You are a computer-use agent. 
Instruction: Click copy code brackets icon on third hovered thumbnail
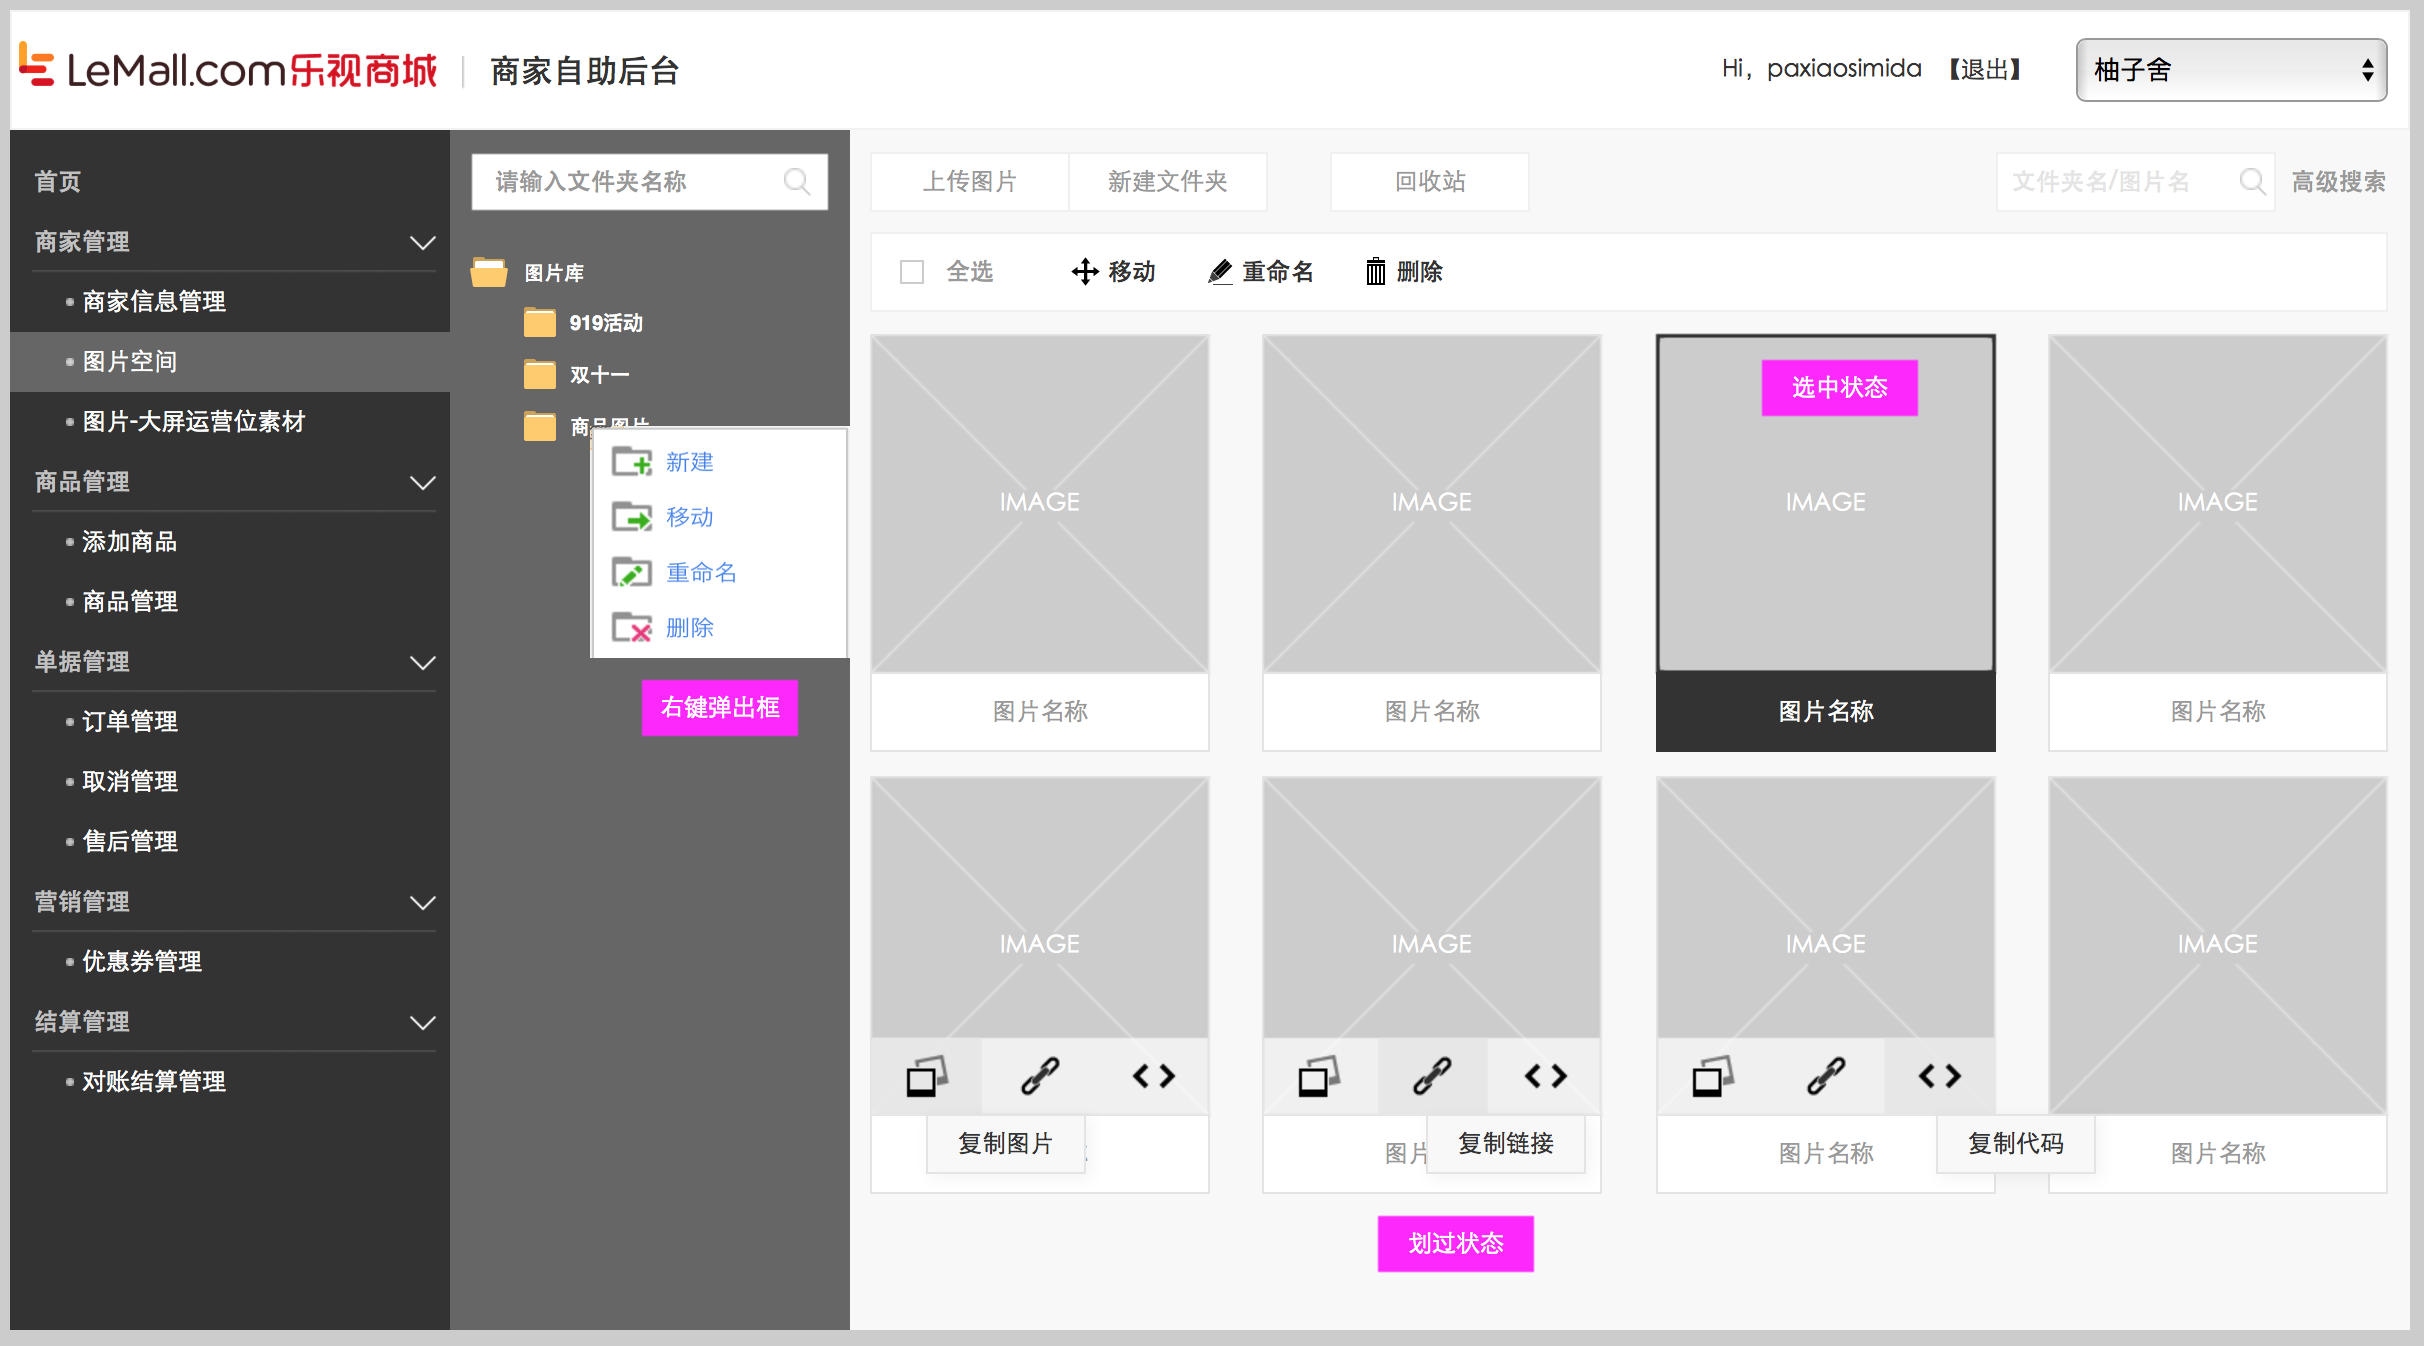(x=1939, y=1077)
